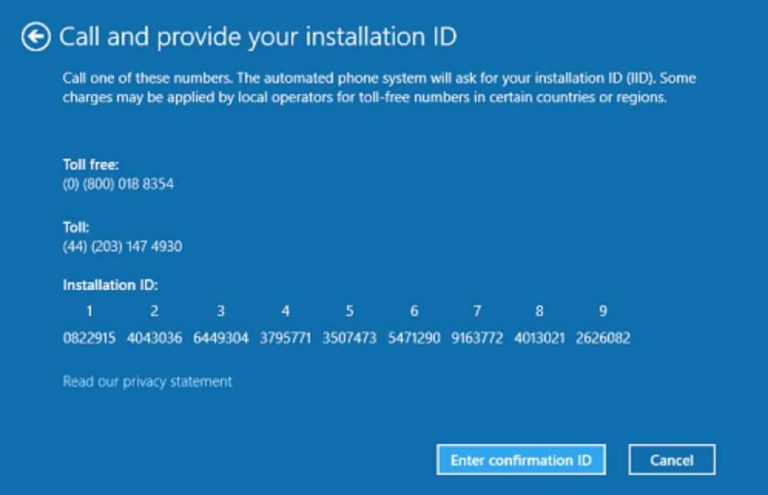768x495 pixels.
Task: Click Enter confirmation ID button
Action: [521, 460]
